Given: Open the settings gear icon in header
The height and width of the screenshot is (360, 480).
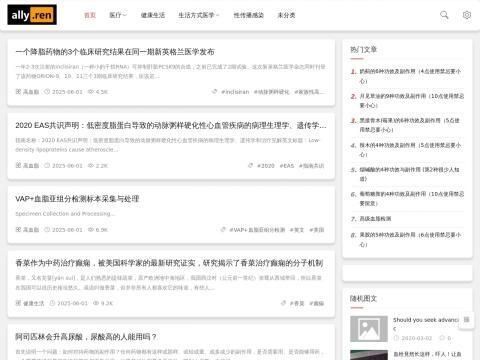Looking at the screenshot, I should click(467, 15).
